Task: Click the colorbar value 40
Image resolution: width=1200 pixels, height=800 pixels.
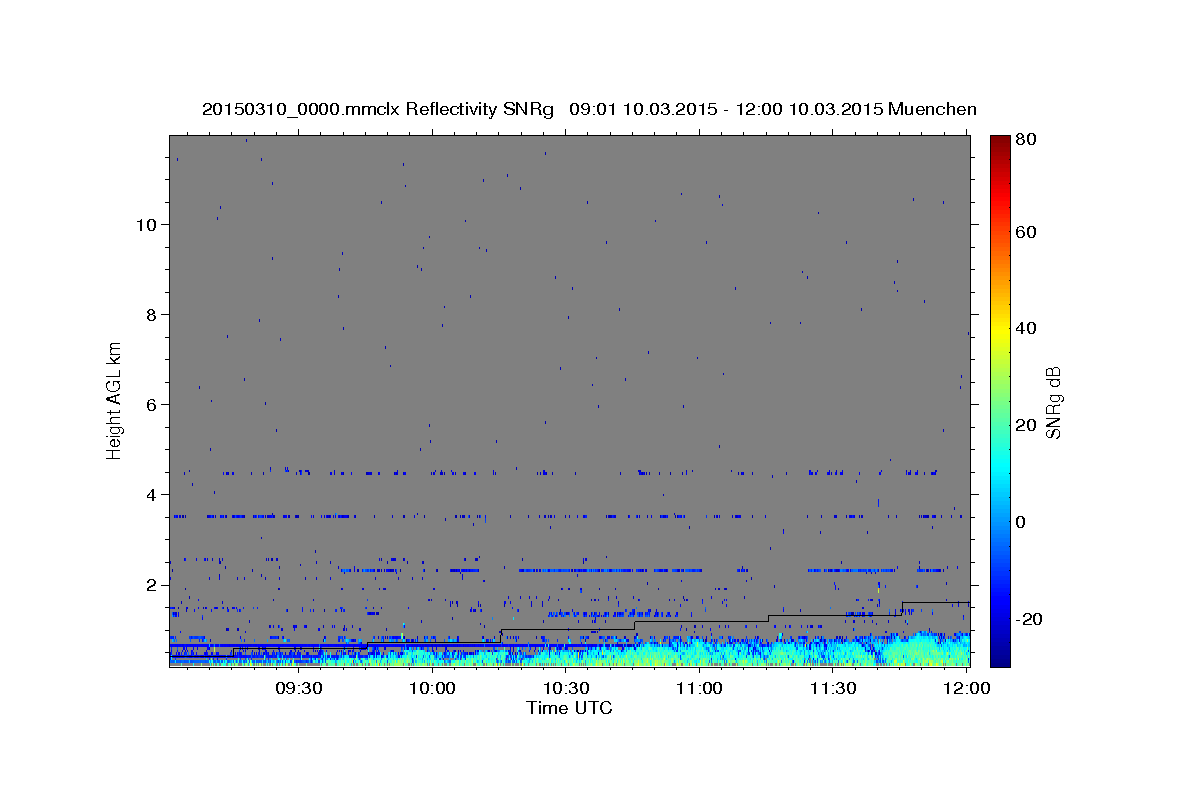Action: coord(1025,328)
